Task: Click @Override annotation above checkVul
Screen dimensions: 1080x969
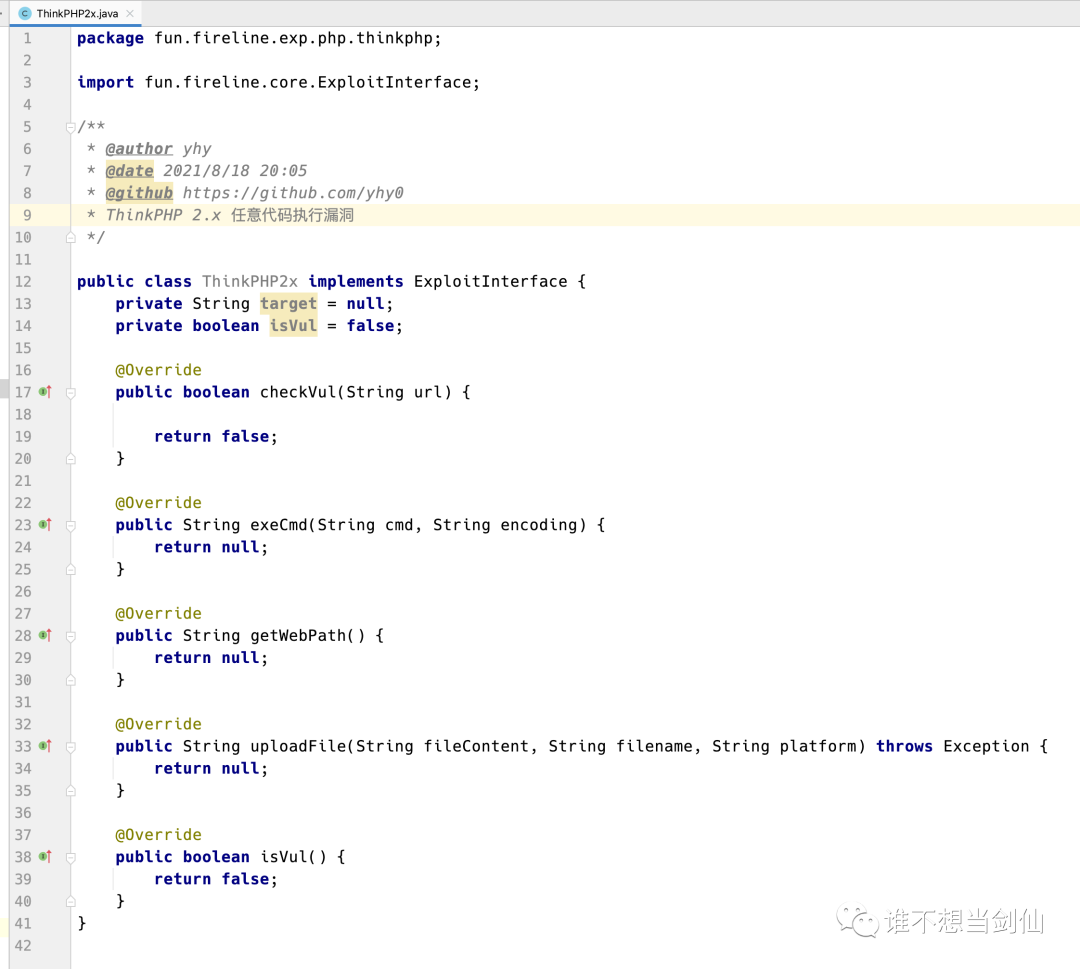Action: [x=158, y=370]
